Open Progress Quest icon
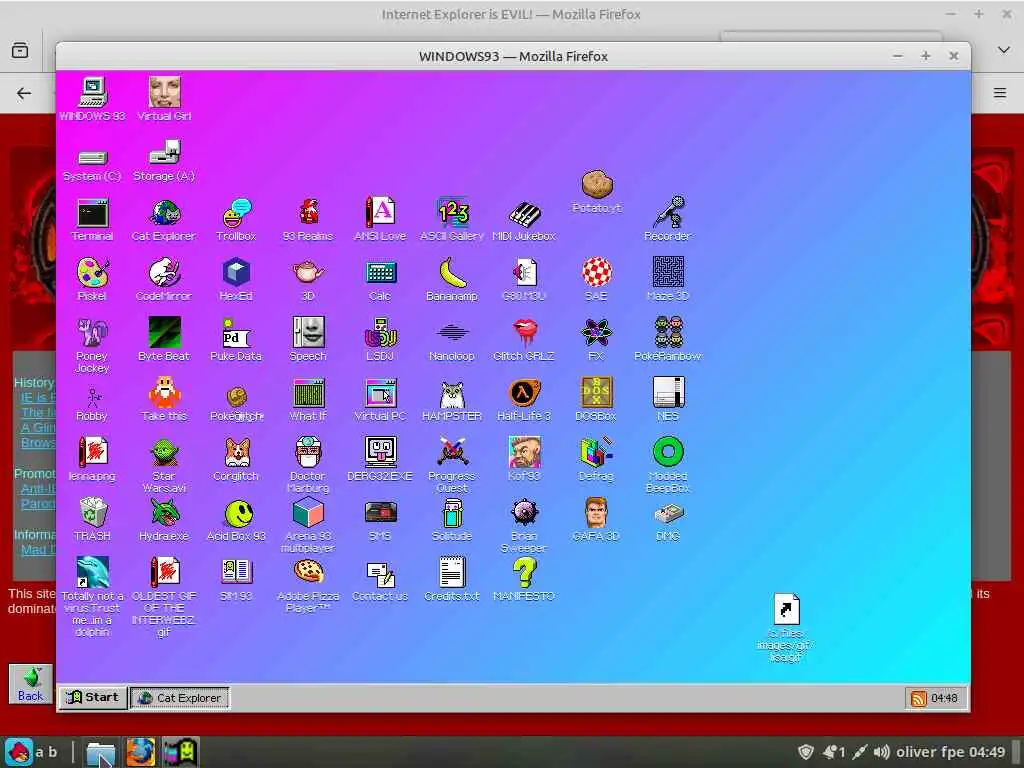The image size is (1024, 768). 452,452
